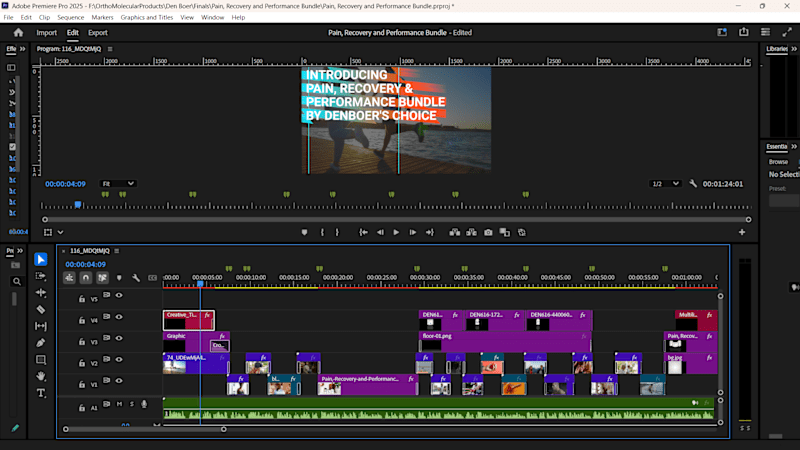This screenshot has width=800, height=450.
Task: Open playback resolution 1/2 dropdown
Action: [x=665, y=184]
